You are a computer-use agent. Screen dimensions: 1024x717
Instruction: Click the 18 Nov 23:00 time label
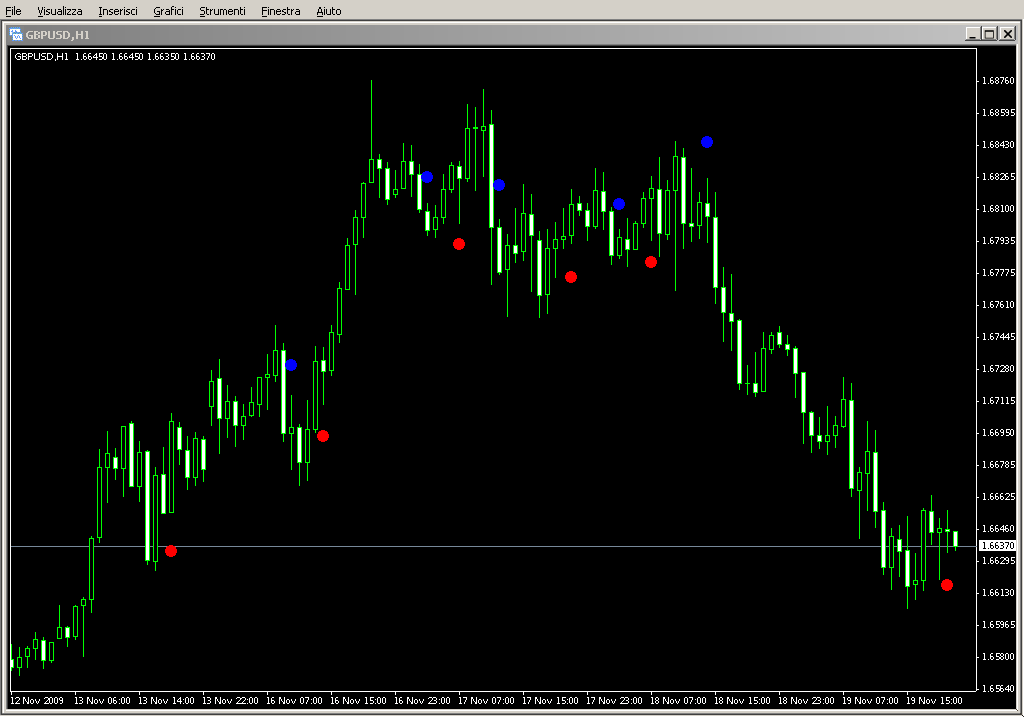click(807, 701)
